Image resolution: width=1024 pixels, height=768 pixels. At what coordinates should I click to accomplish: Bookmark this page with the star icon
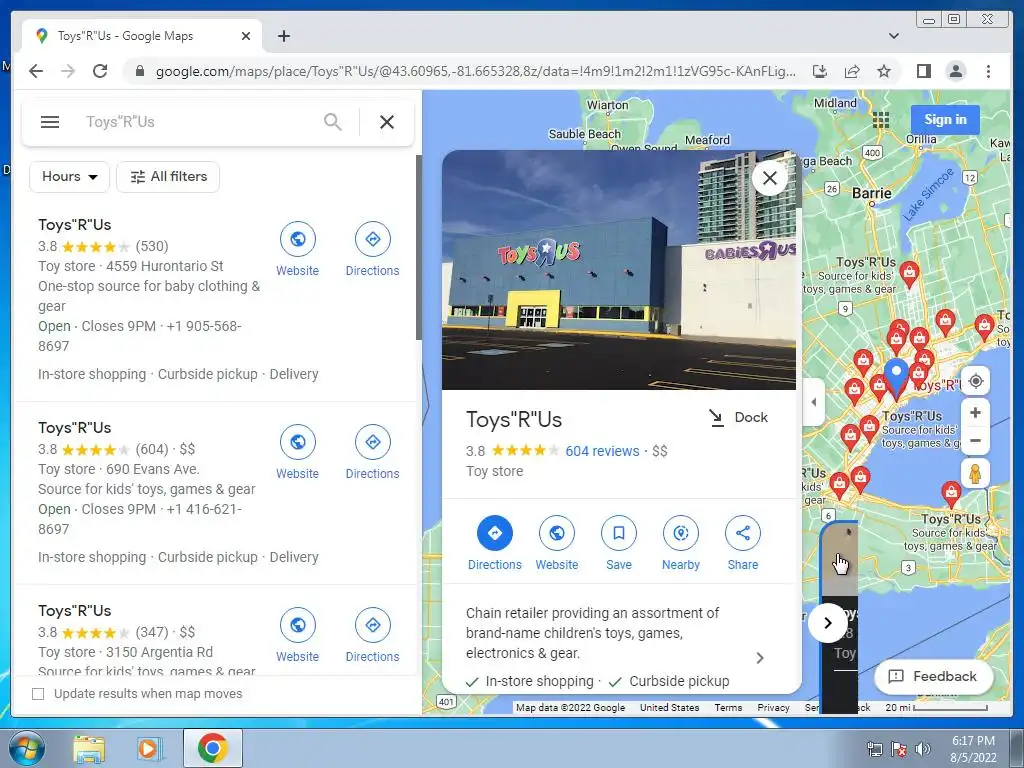[x=884, y=71]
